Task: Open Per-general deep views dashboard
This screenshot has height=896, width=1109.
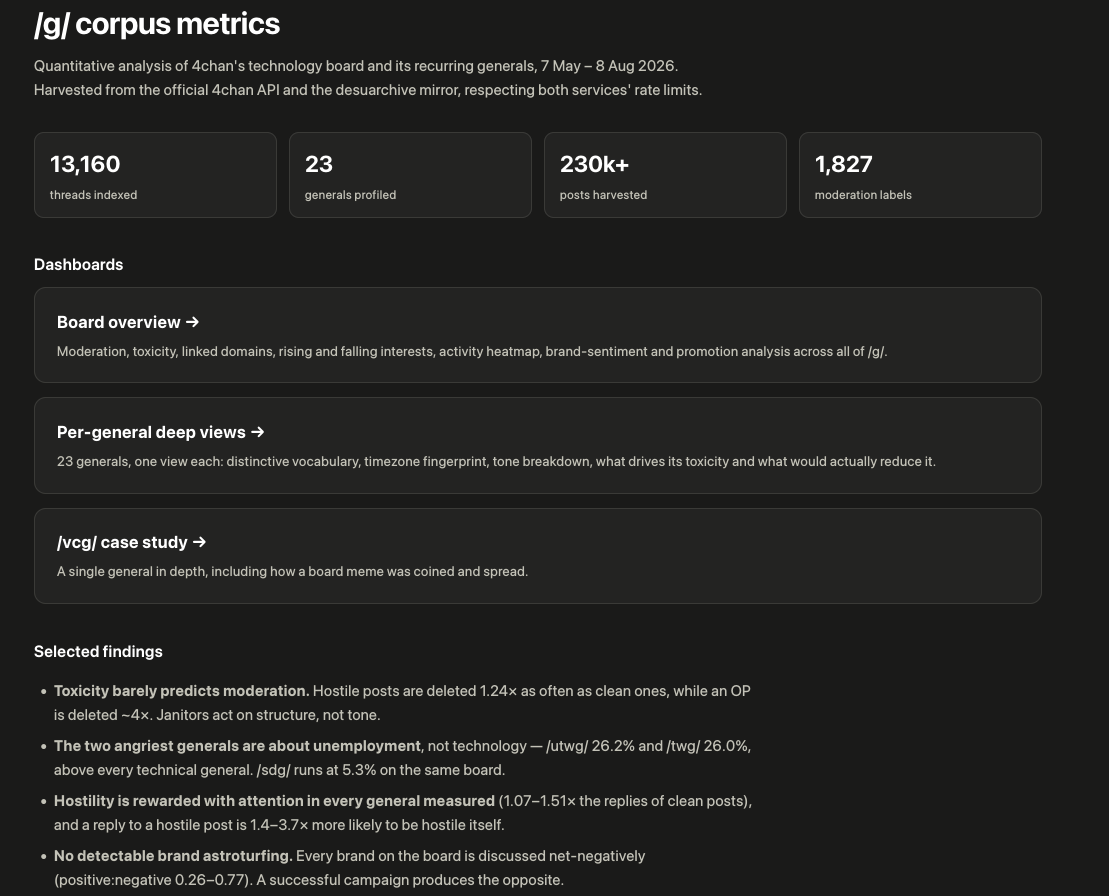Action: [x=538, y=446]
